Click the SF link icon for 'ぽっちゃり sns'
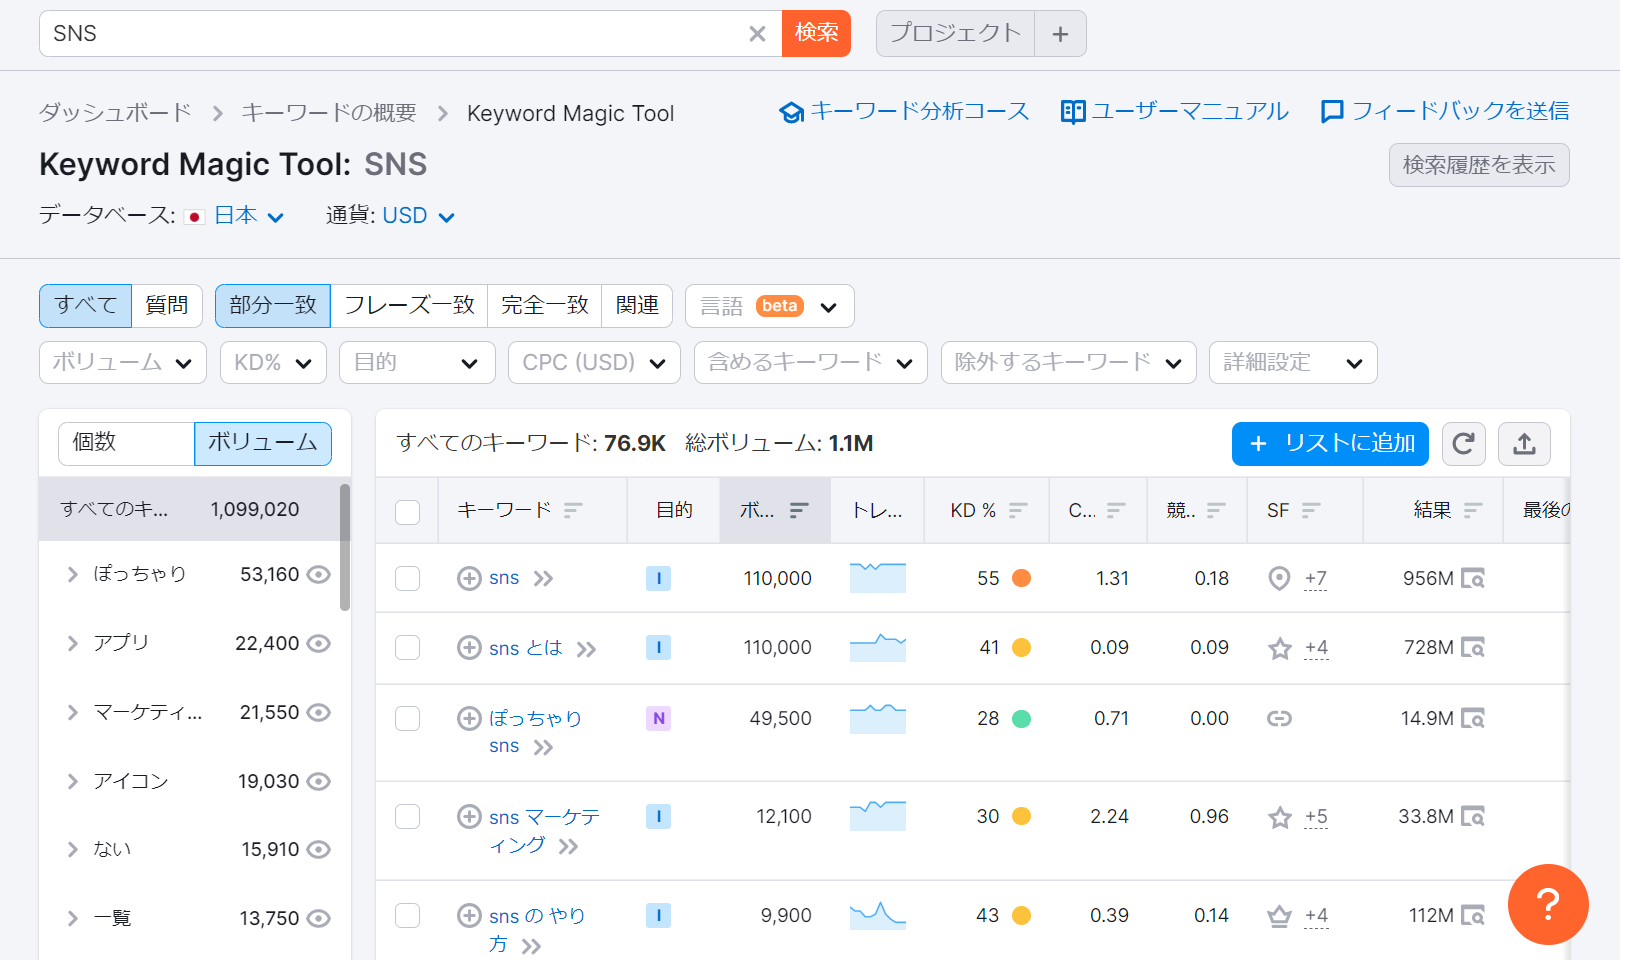1632x960 pixels. (x=1279, y=718)
